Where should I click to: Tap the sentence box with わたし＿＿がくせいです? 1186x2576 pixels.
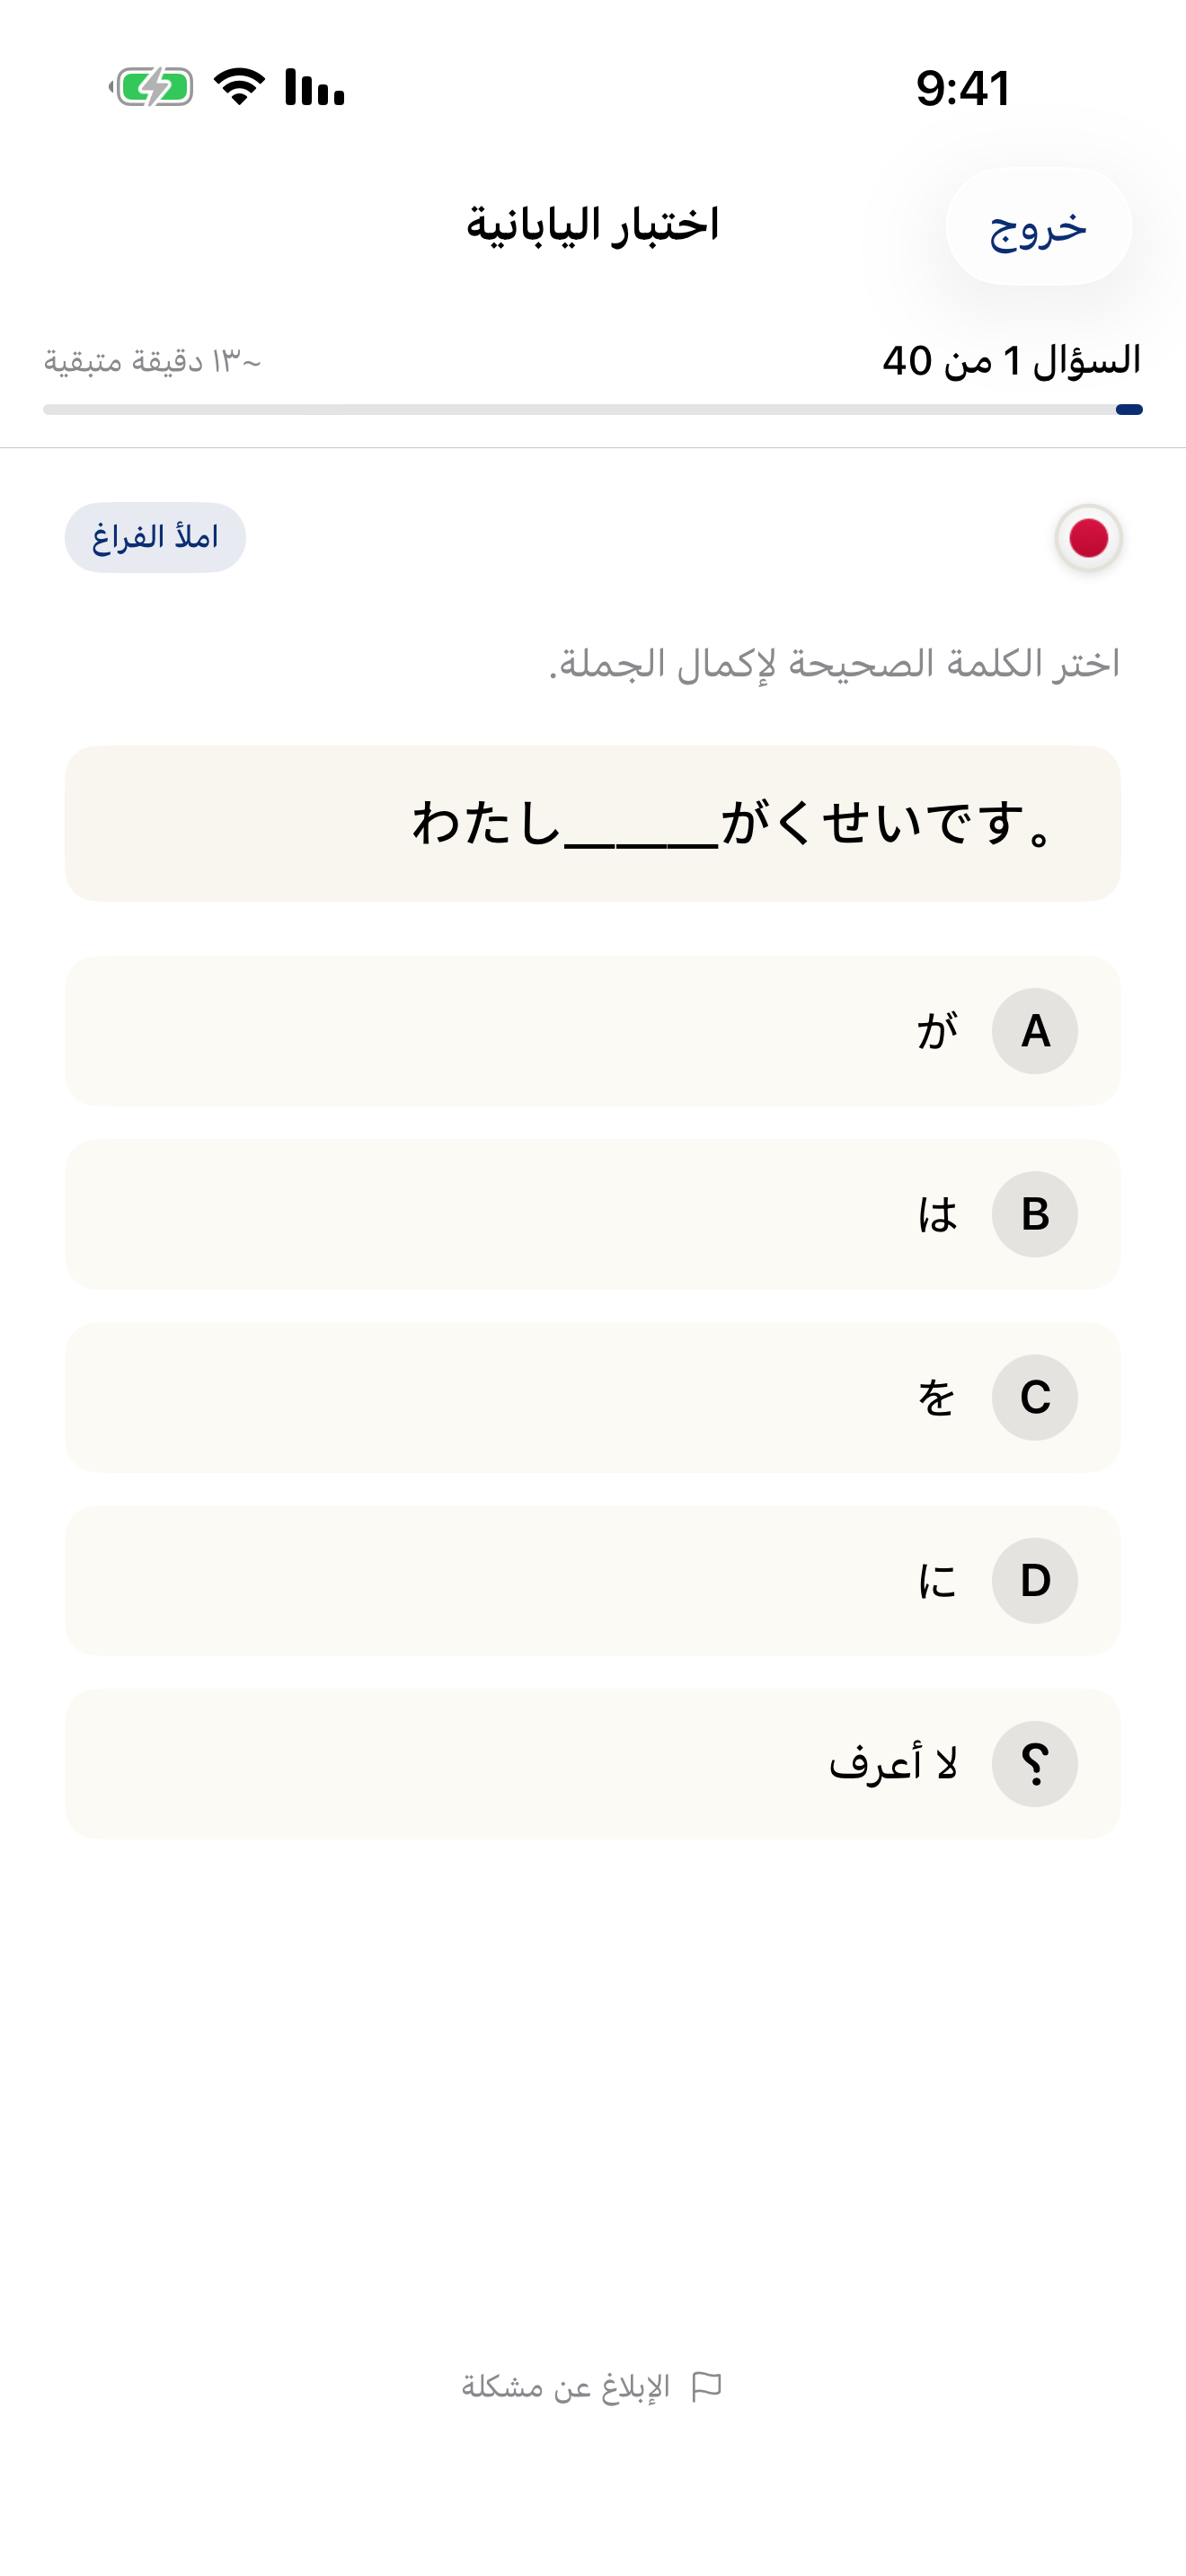(x=593, y=822)
